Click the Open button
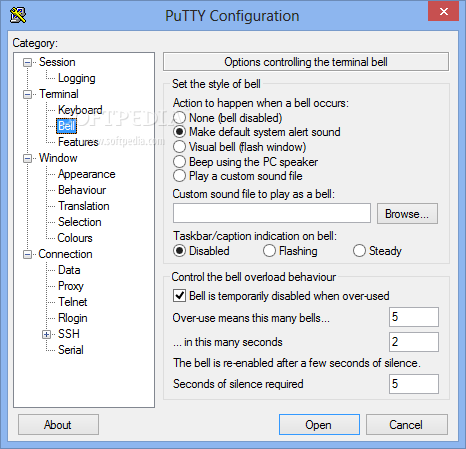The image size is (466, 449). coord(319,425)
